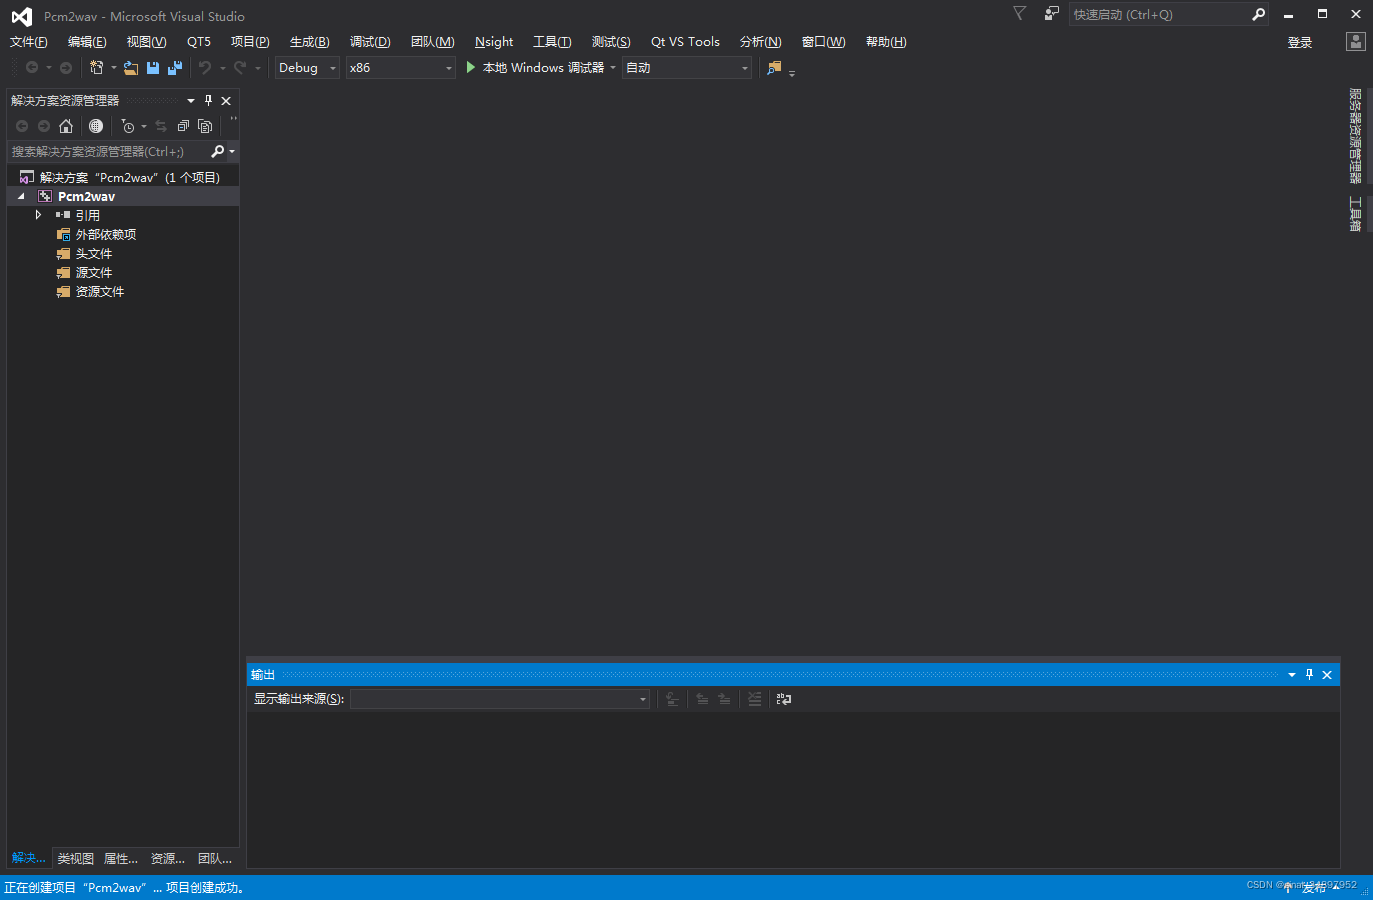
Task: Click the notifications filter flag icon
Action: tap(1019, 14)
